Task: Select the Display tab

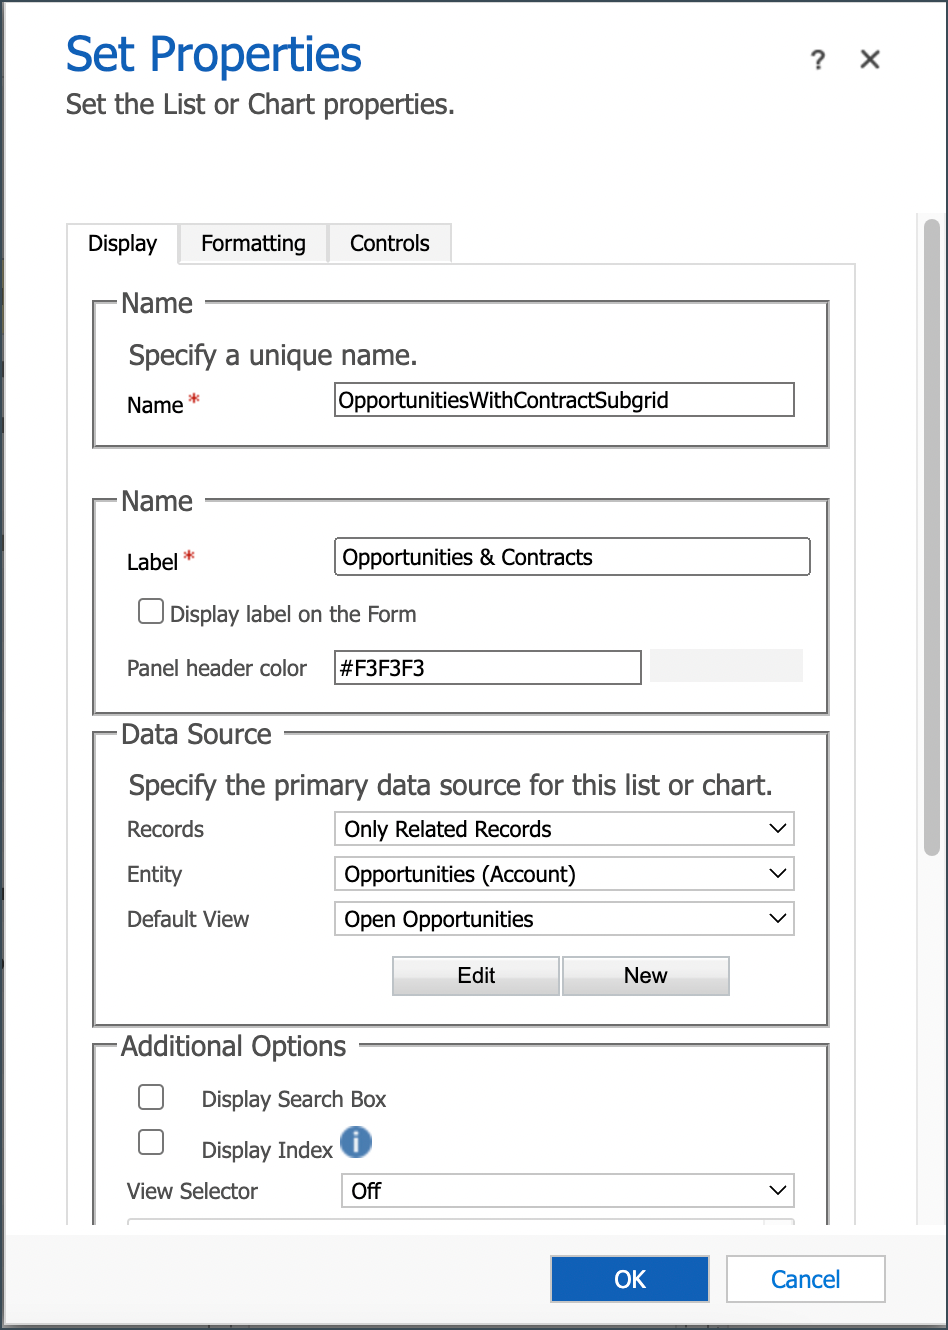Action: tap(122, 243)
